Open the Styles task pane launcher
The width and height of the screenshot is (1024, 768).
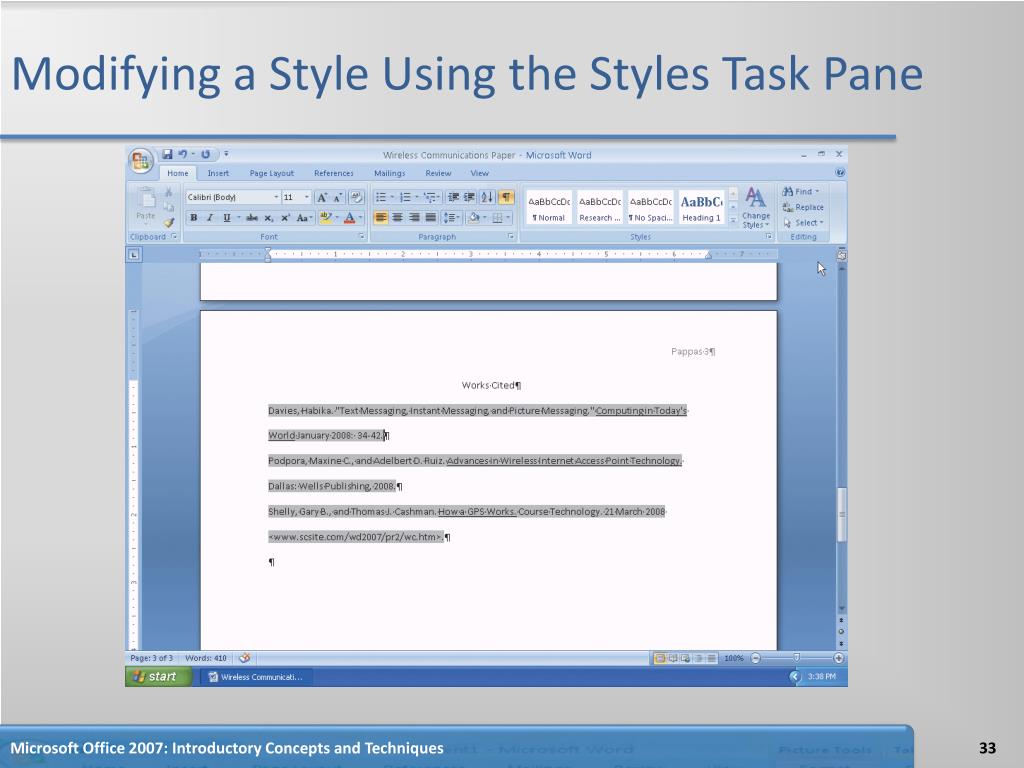point(769,236)
